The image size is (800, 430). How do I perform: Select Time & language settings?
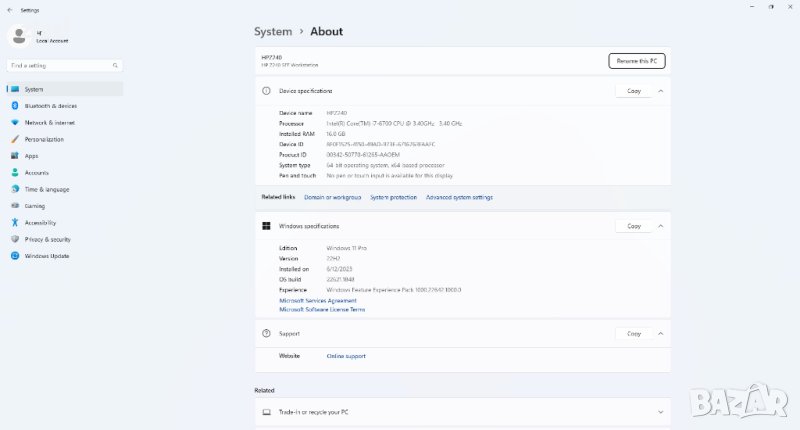pyautogui.click(x=46, y=189)
